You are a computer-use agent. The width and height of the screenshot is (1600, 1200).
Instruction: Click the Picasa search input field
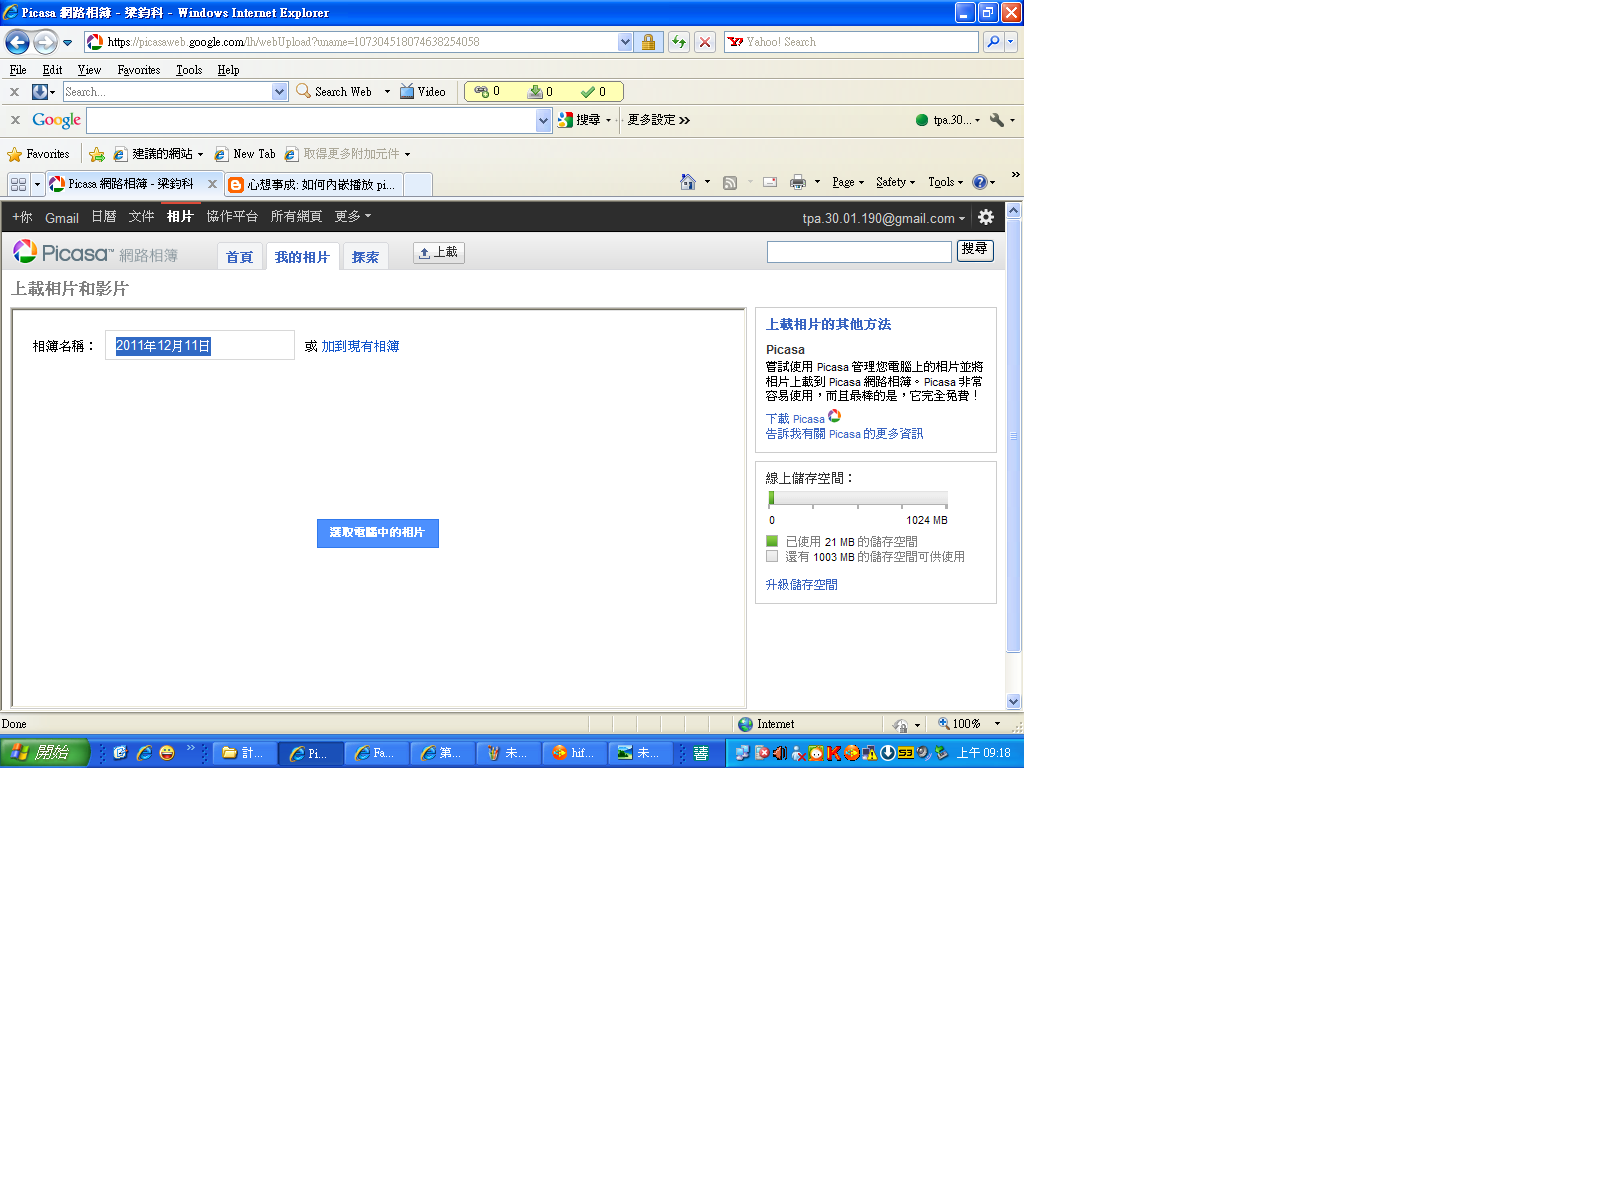pyautogui.click(x=859, y=251)
